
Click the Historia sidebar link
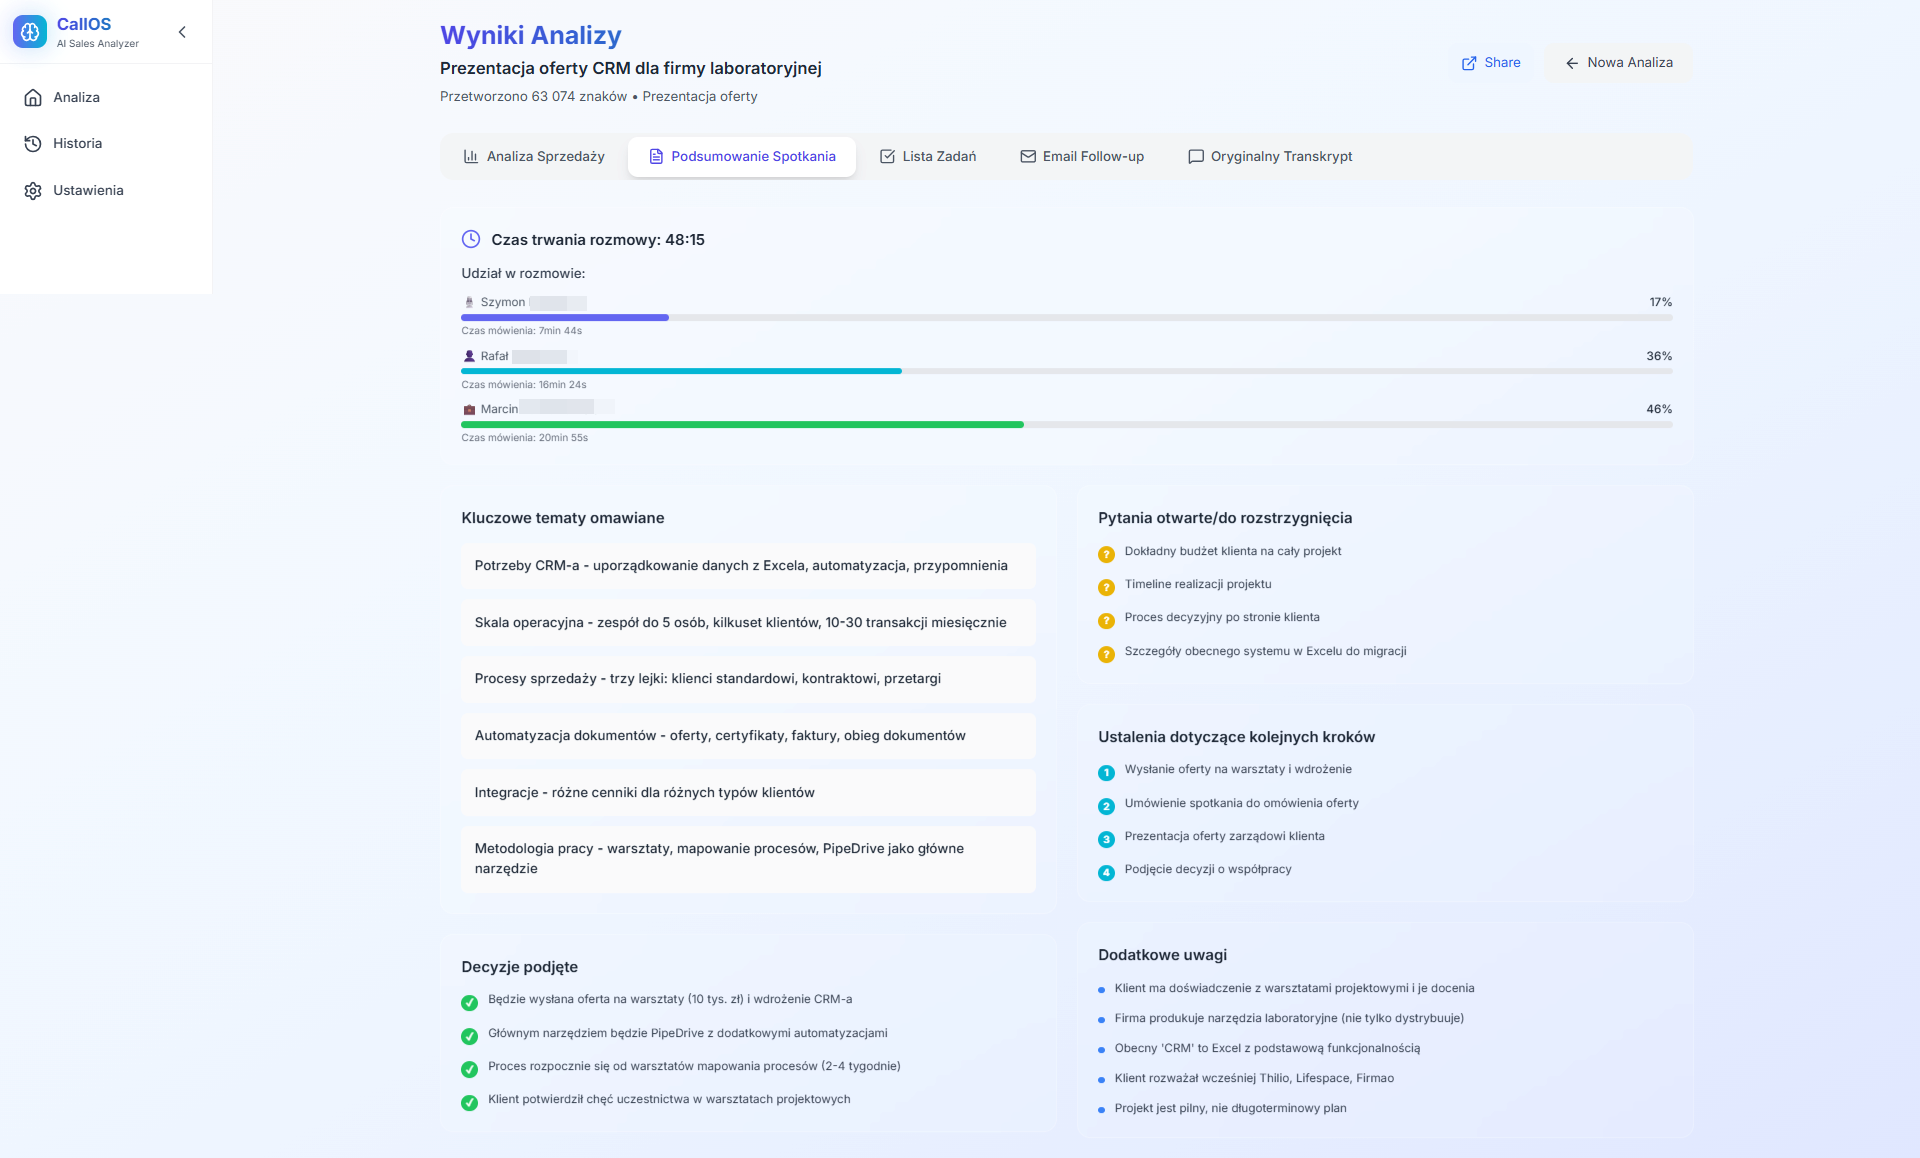tap(77, 143)
